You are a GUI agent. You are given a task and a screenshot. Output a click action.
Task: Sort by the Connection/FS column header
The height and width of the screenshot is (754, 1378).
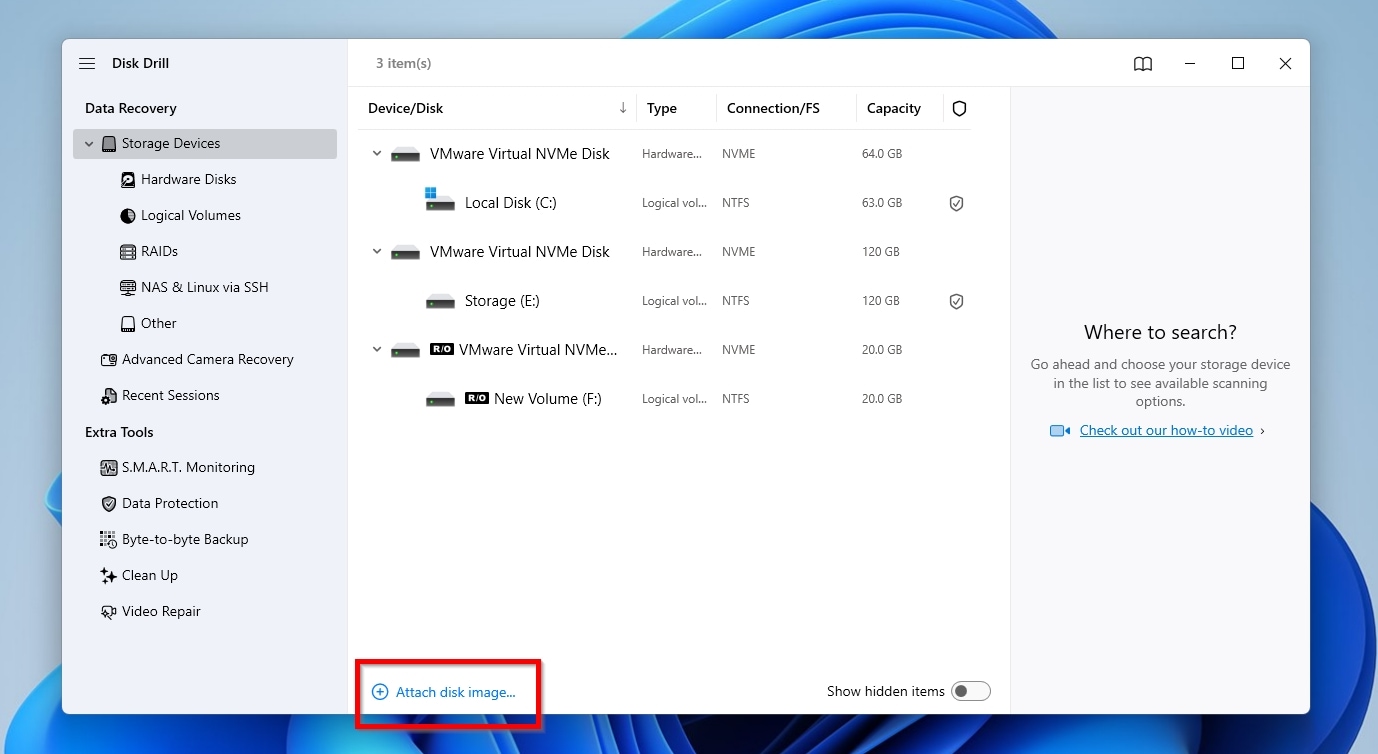click(x=773, y=108)
